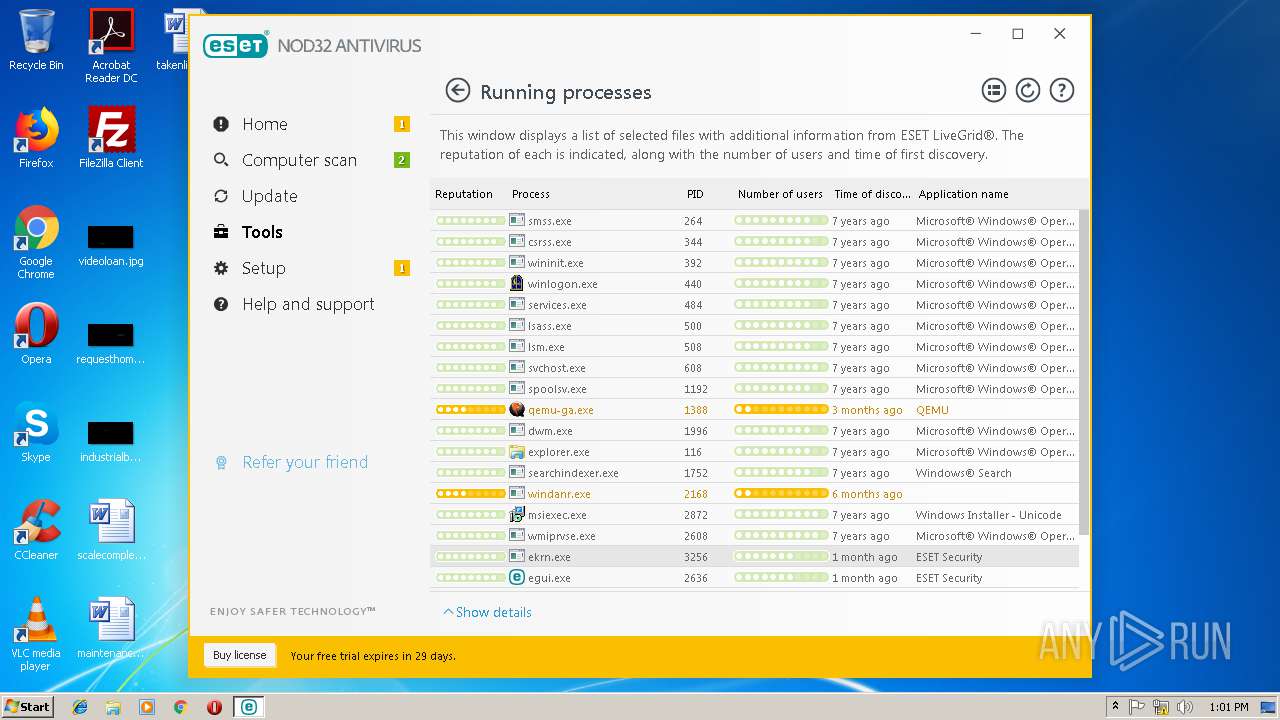Click the egui.exe process icon
This screenshot has width=1280, height=720.
tap(517, 578)
